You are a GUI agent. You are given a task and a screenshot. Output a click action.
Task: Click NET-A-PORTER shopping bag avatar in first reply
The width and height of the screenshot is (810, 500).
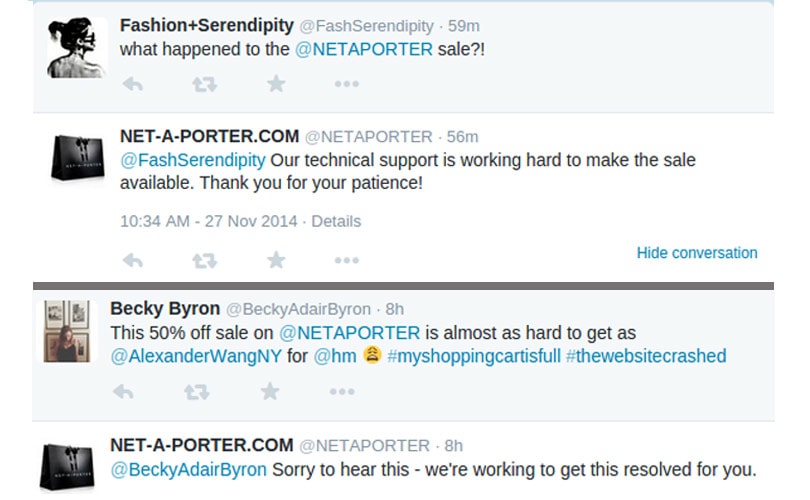(x=77, y=157)
